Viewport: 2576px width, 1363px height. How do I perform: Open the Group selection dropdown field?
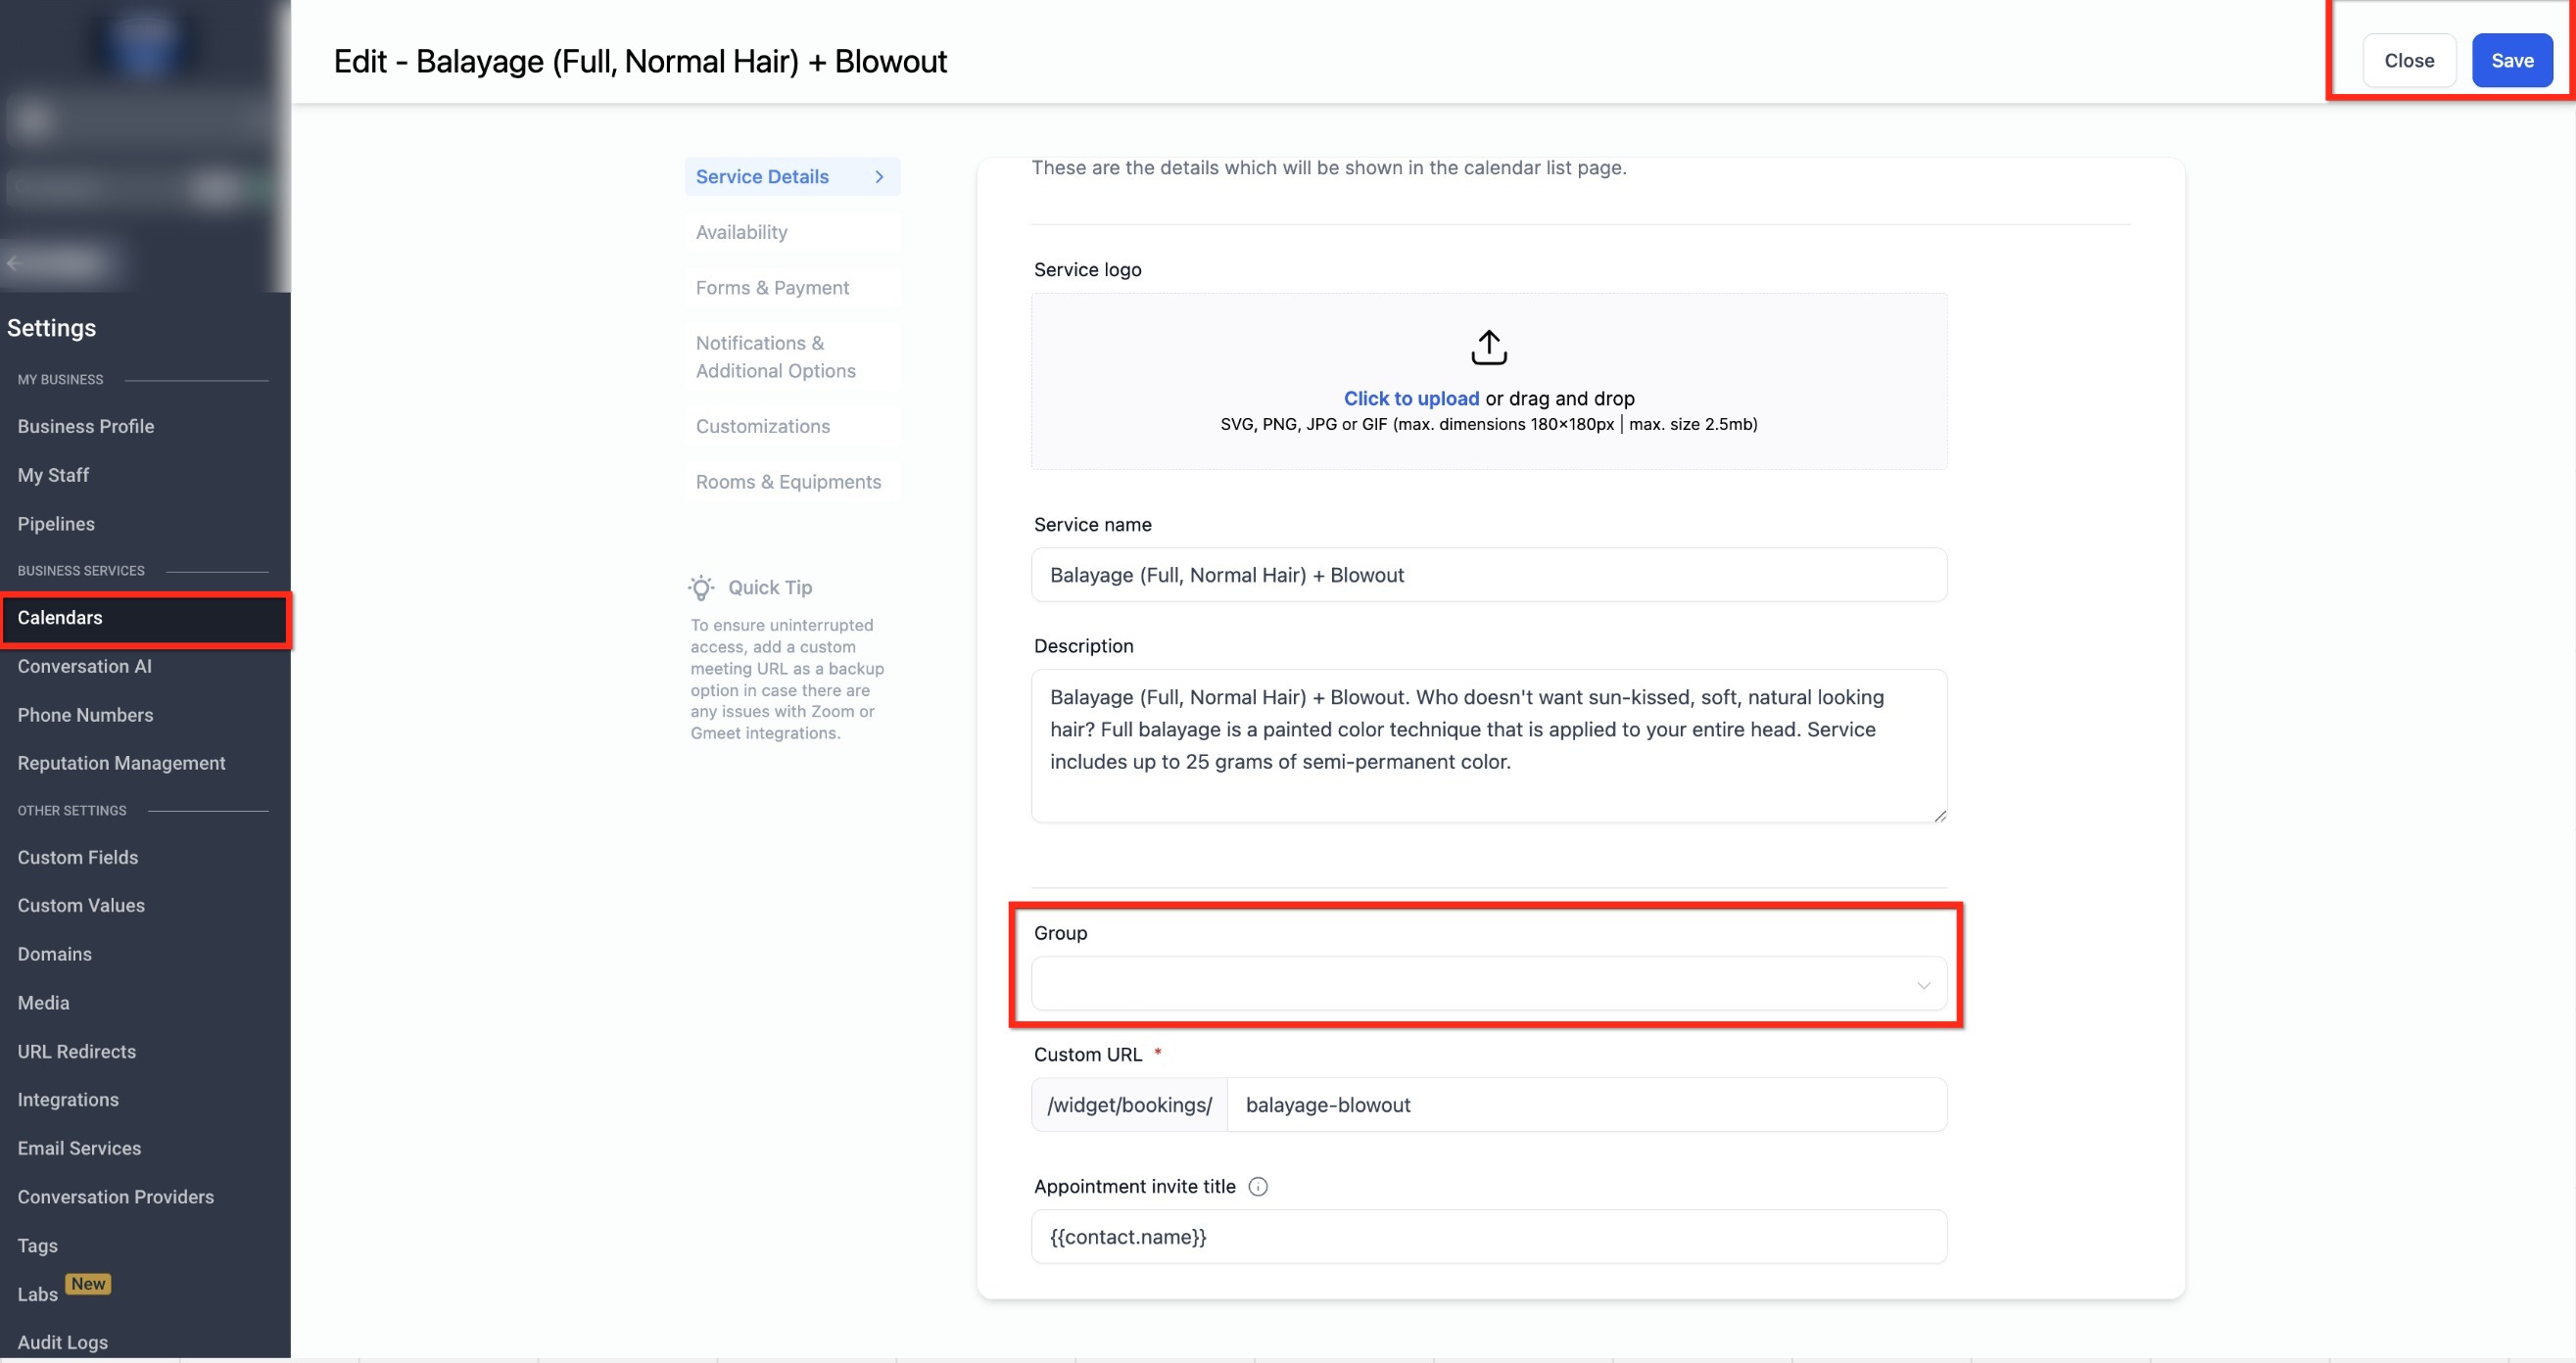tap(1470, 984)
